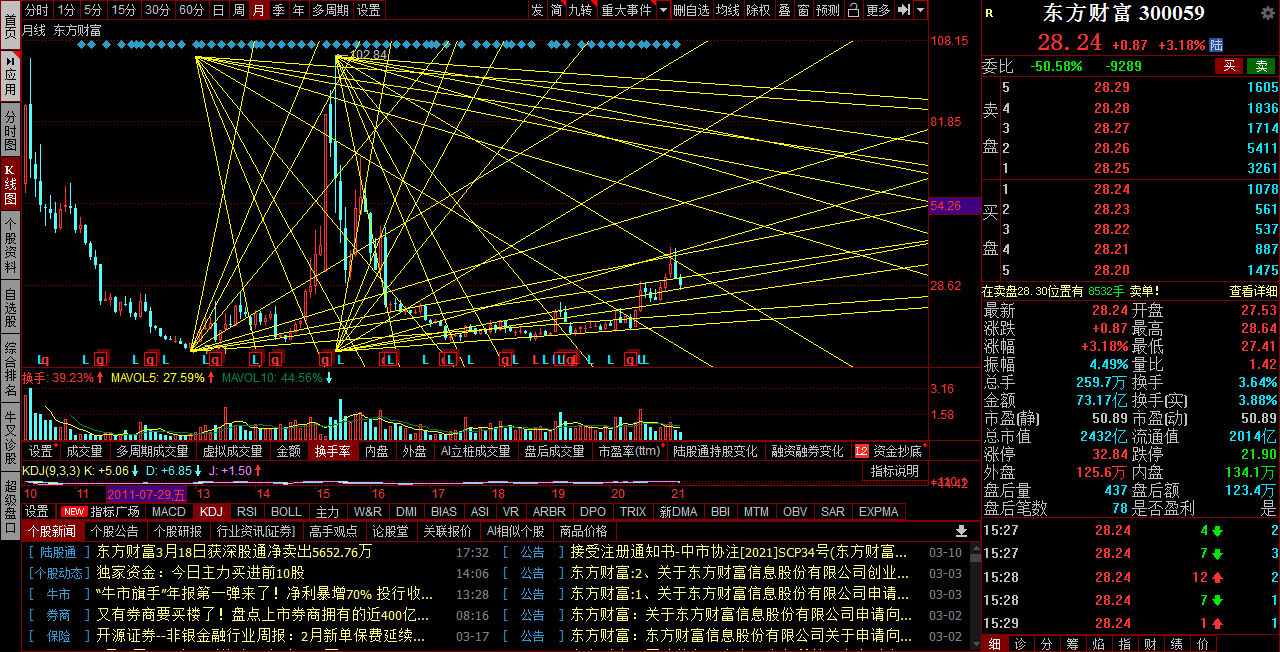Open 设置 in the KDJ indicator row
The height and width of the screenshot is (652, 1280).
pyautogui.click(x=36, y=512)
